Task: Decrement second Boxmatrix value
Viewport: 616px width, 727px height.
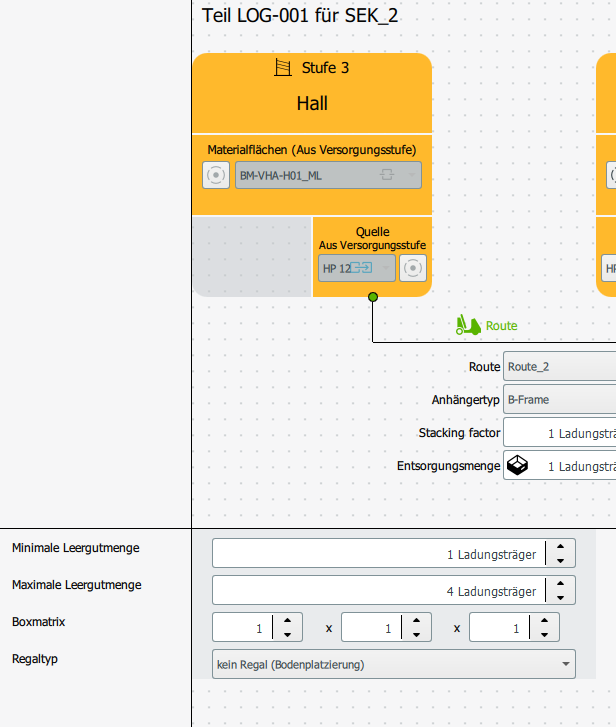Action: point(416,635)
